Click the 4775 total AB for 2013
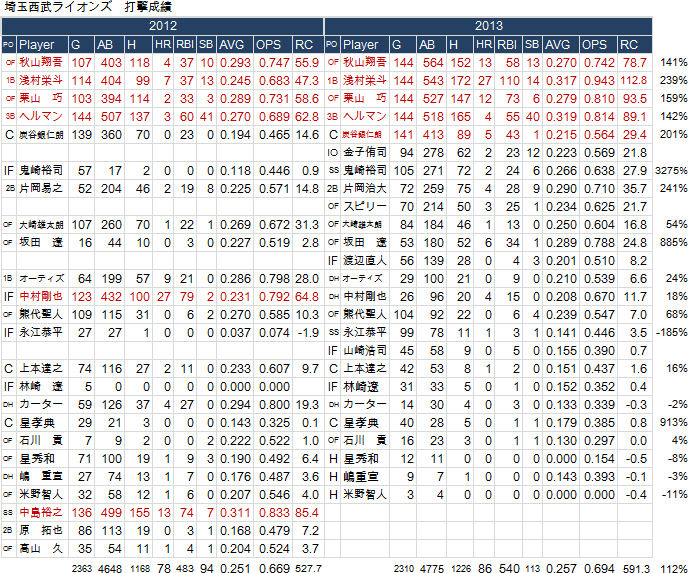688x573 pixels. (432, 569)
